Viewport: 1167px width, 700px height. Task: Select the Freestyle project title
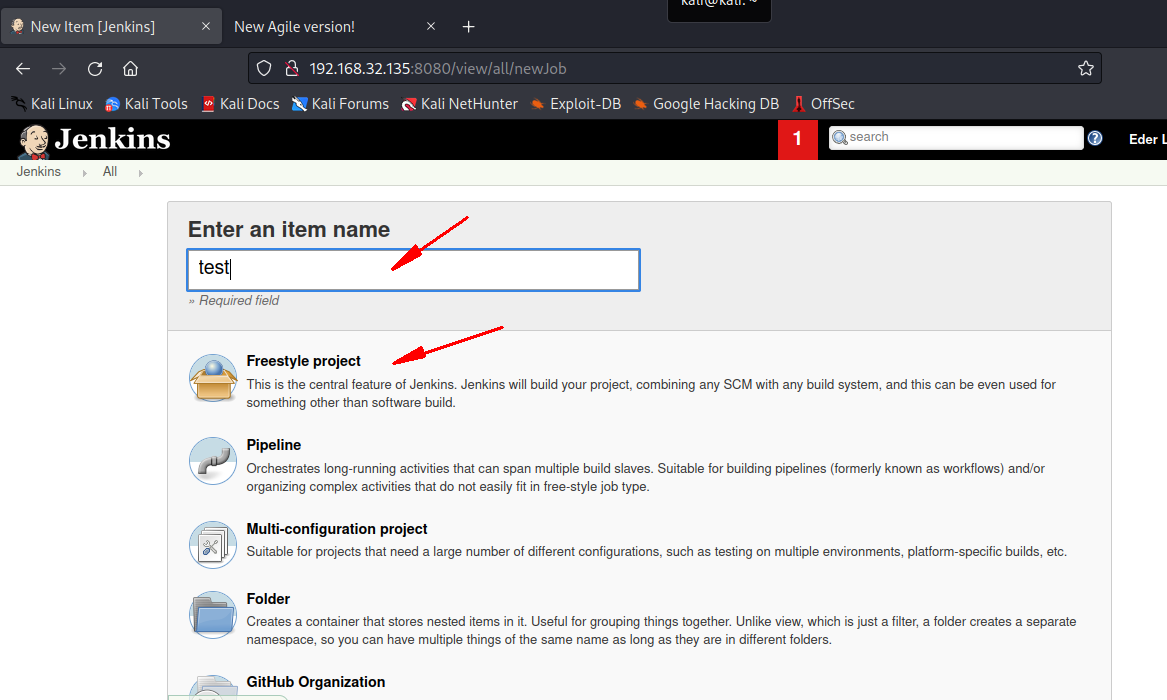tap(304, 361)
